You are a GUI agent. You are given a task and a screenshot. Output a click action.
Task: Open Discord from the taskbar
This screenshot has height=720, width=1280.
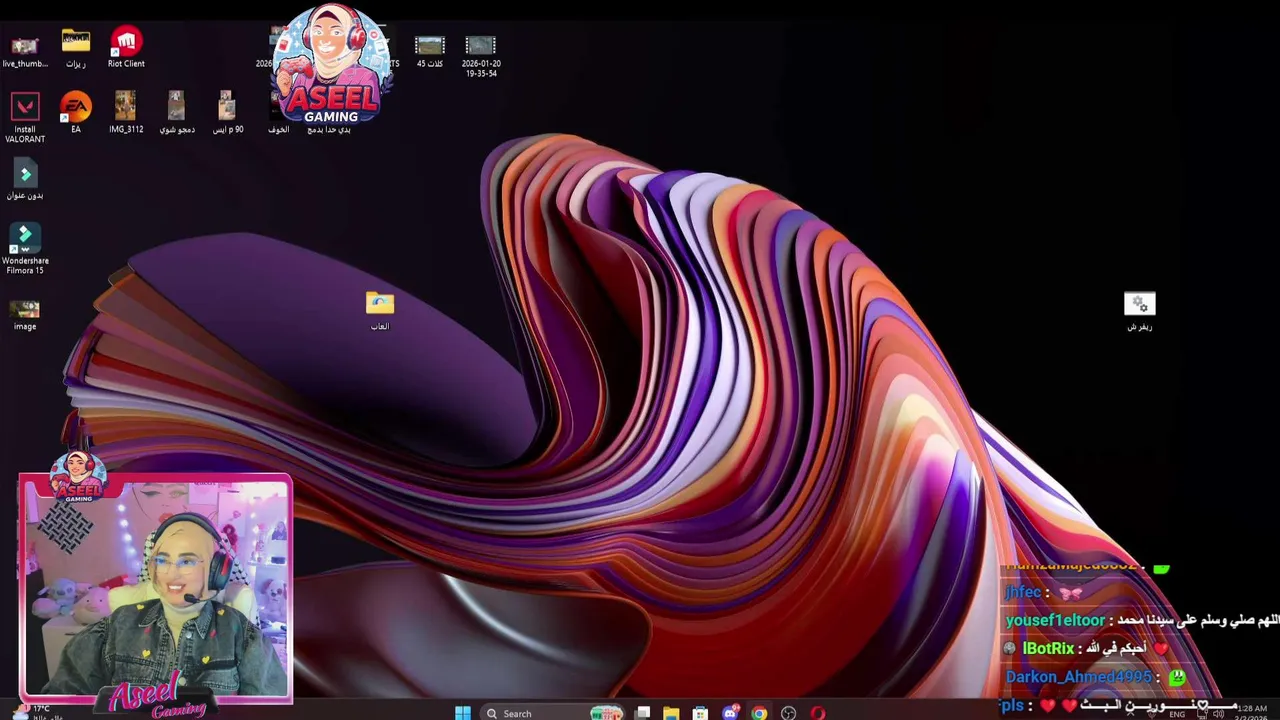(730, 713)
